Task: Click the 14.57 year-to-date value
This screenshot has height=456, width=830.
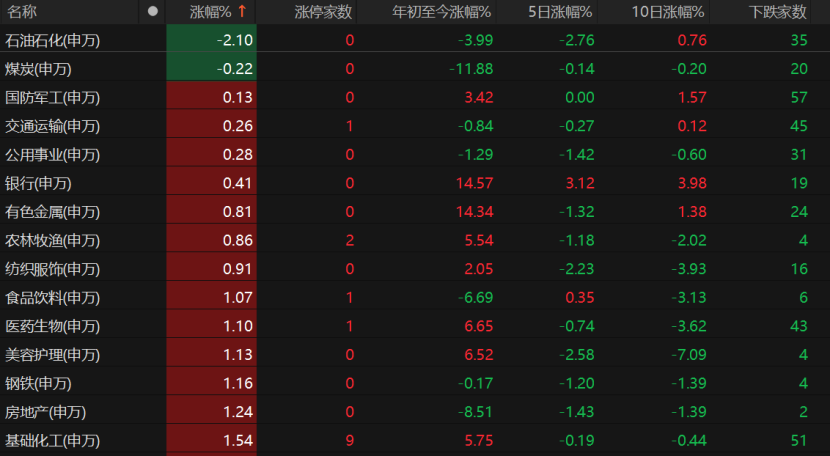Action: (474, 183)
